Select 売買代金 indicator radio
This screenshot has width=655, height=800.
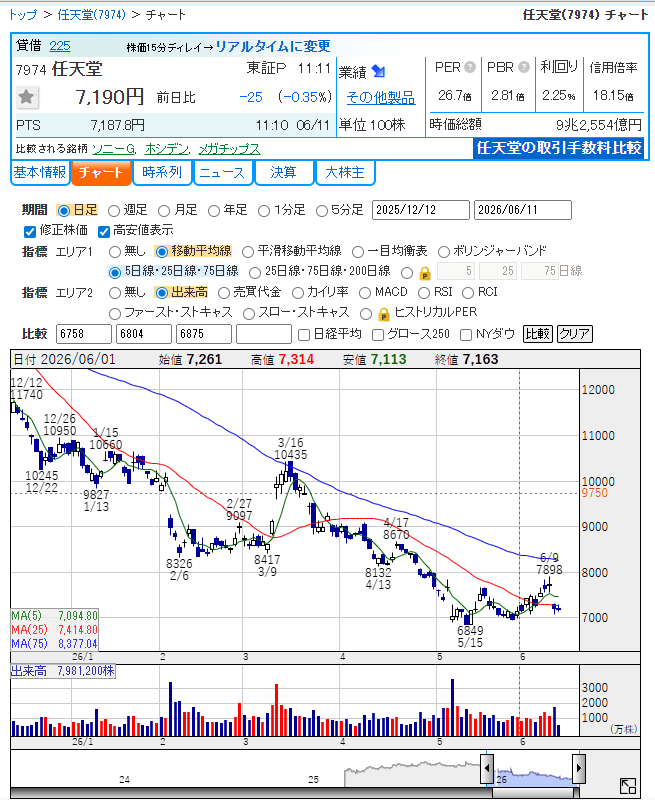pyautogui.click(x=223, y=293)
